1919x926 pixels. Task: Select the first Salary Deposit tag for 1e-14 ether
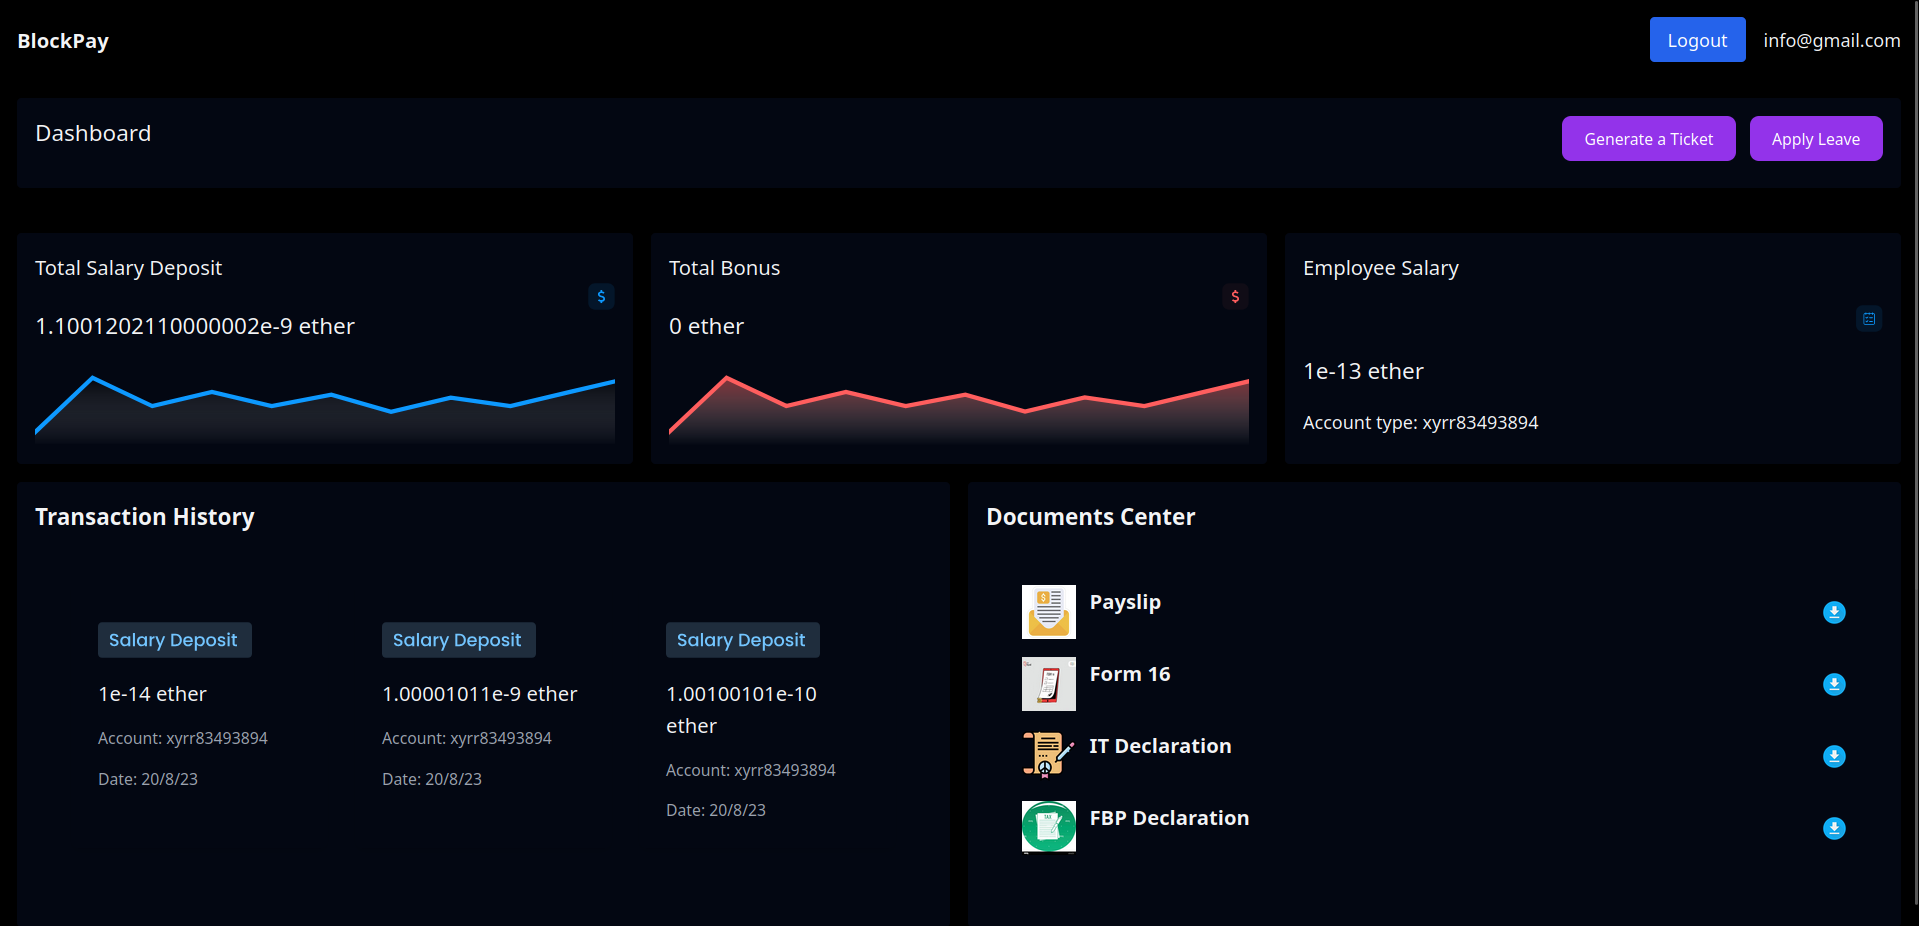[x=174, y=640]
